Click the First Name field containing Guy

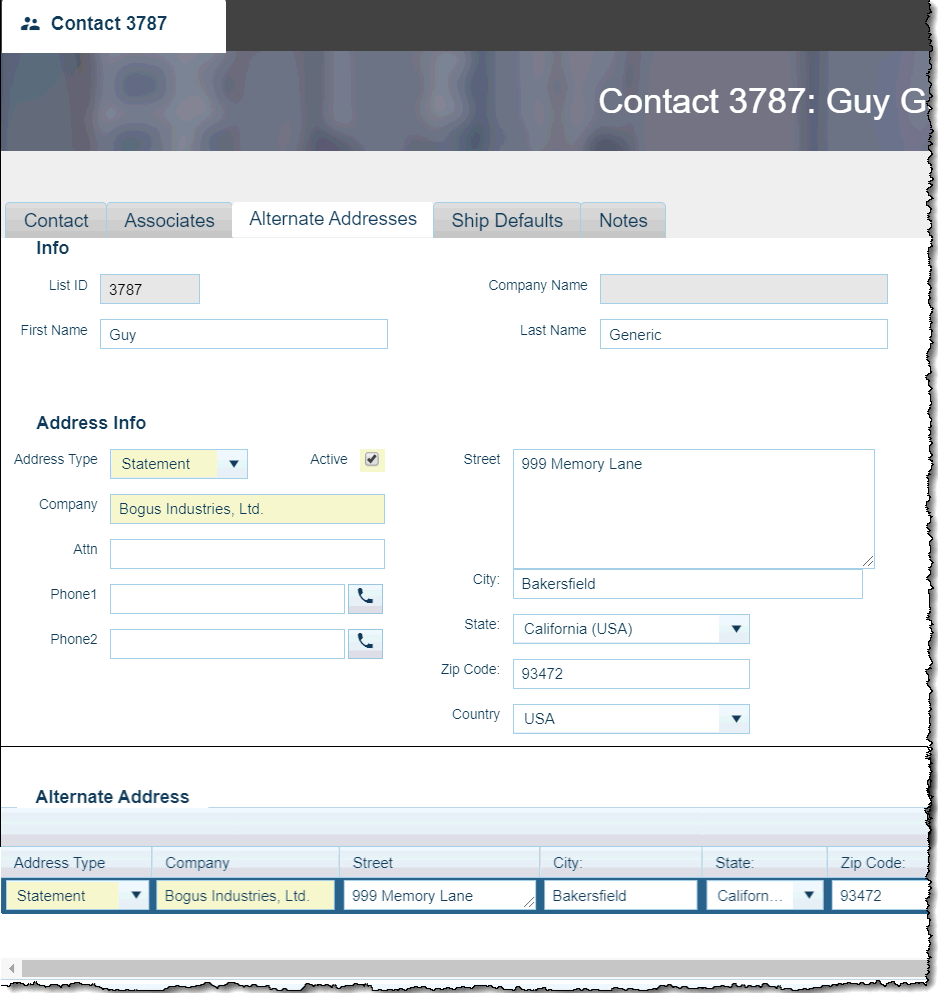(x=244, y=334)
